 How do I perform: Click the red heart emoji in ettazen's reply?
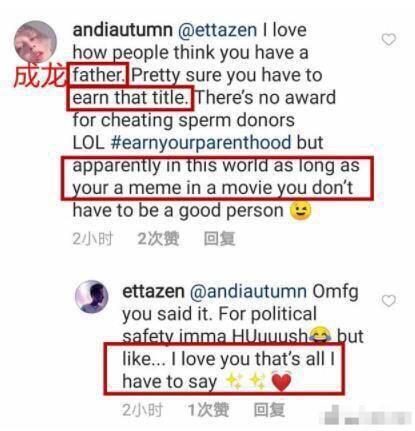pos(282,382)
